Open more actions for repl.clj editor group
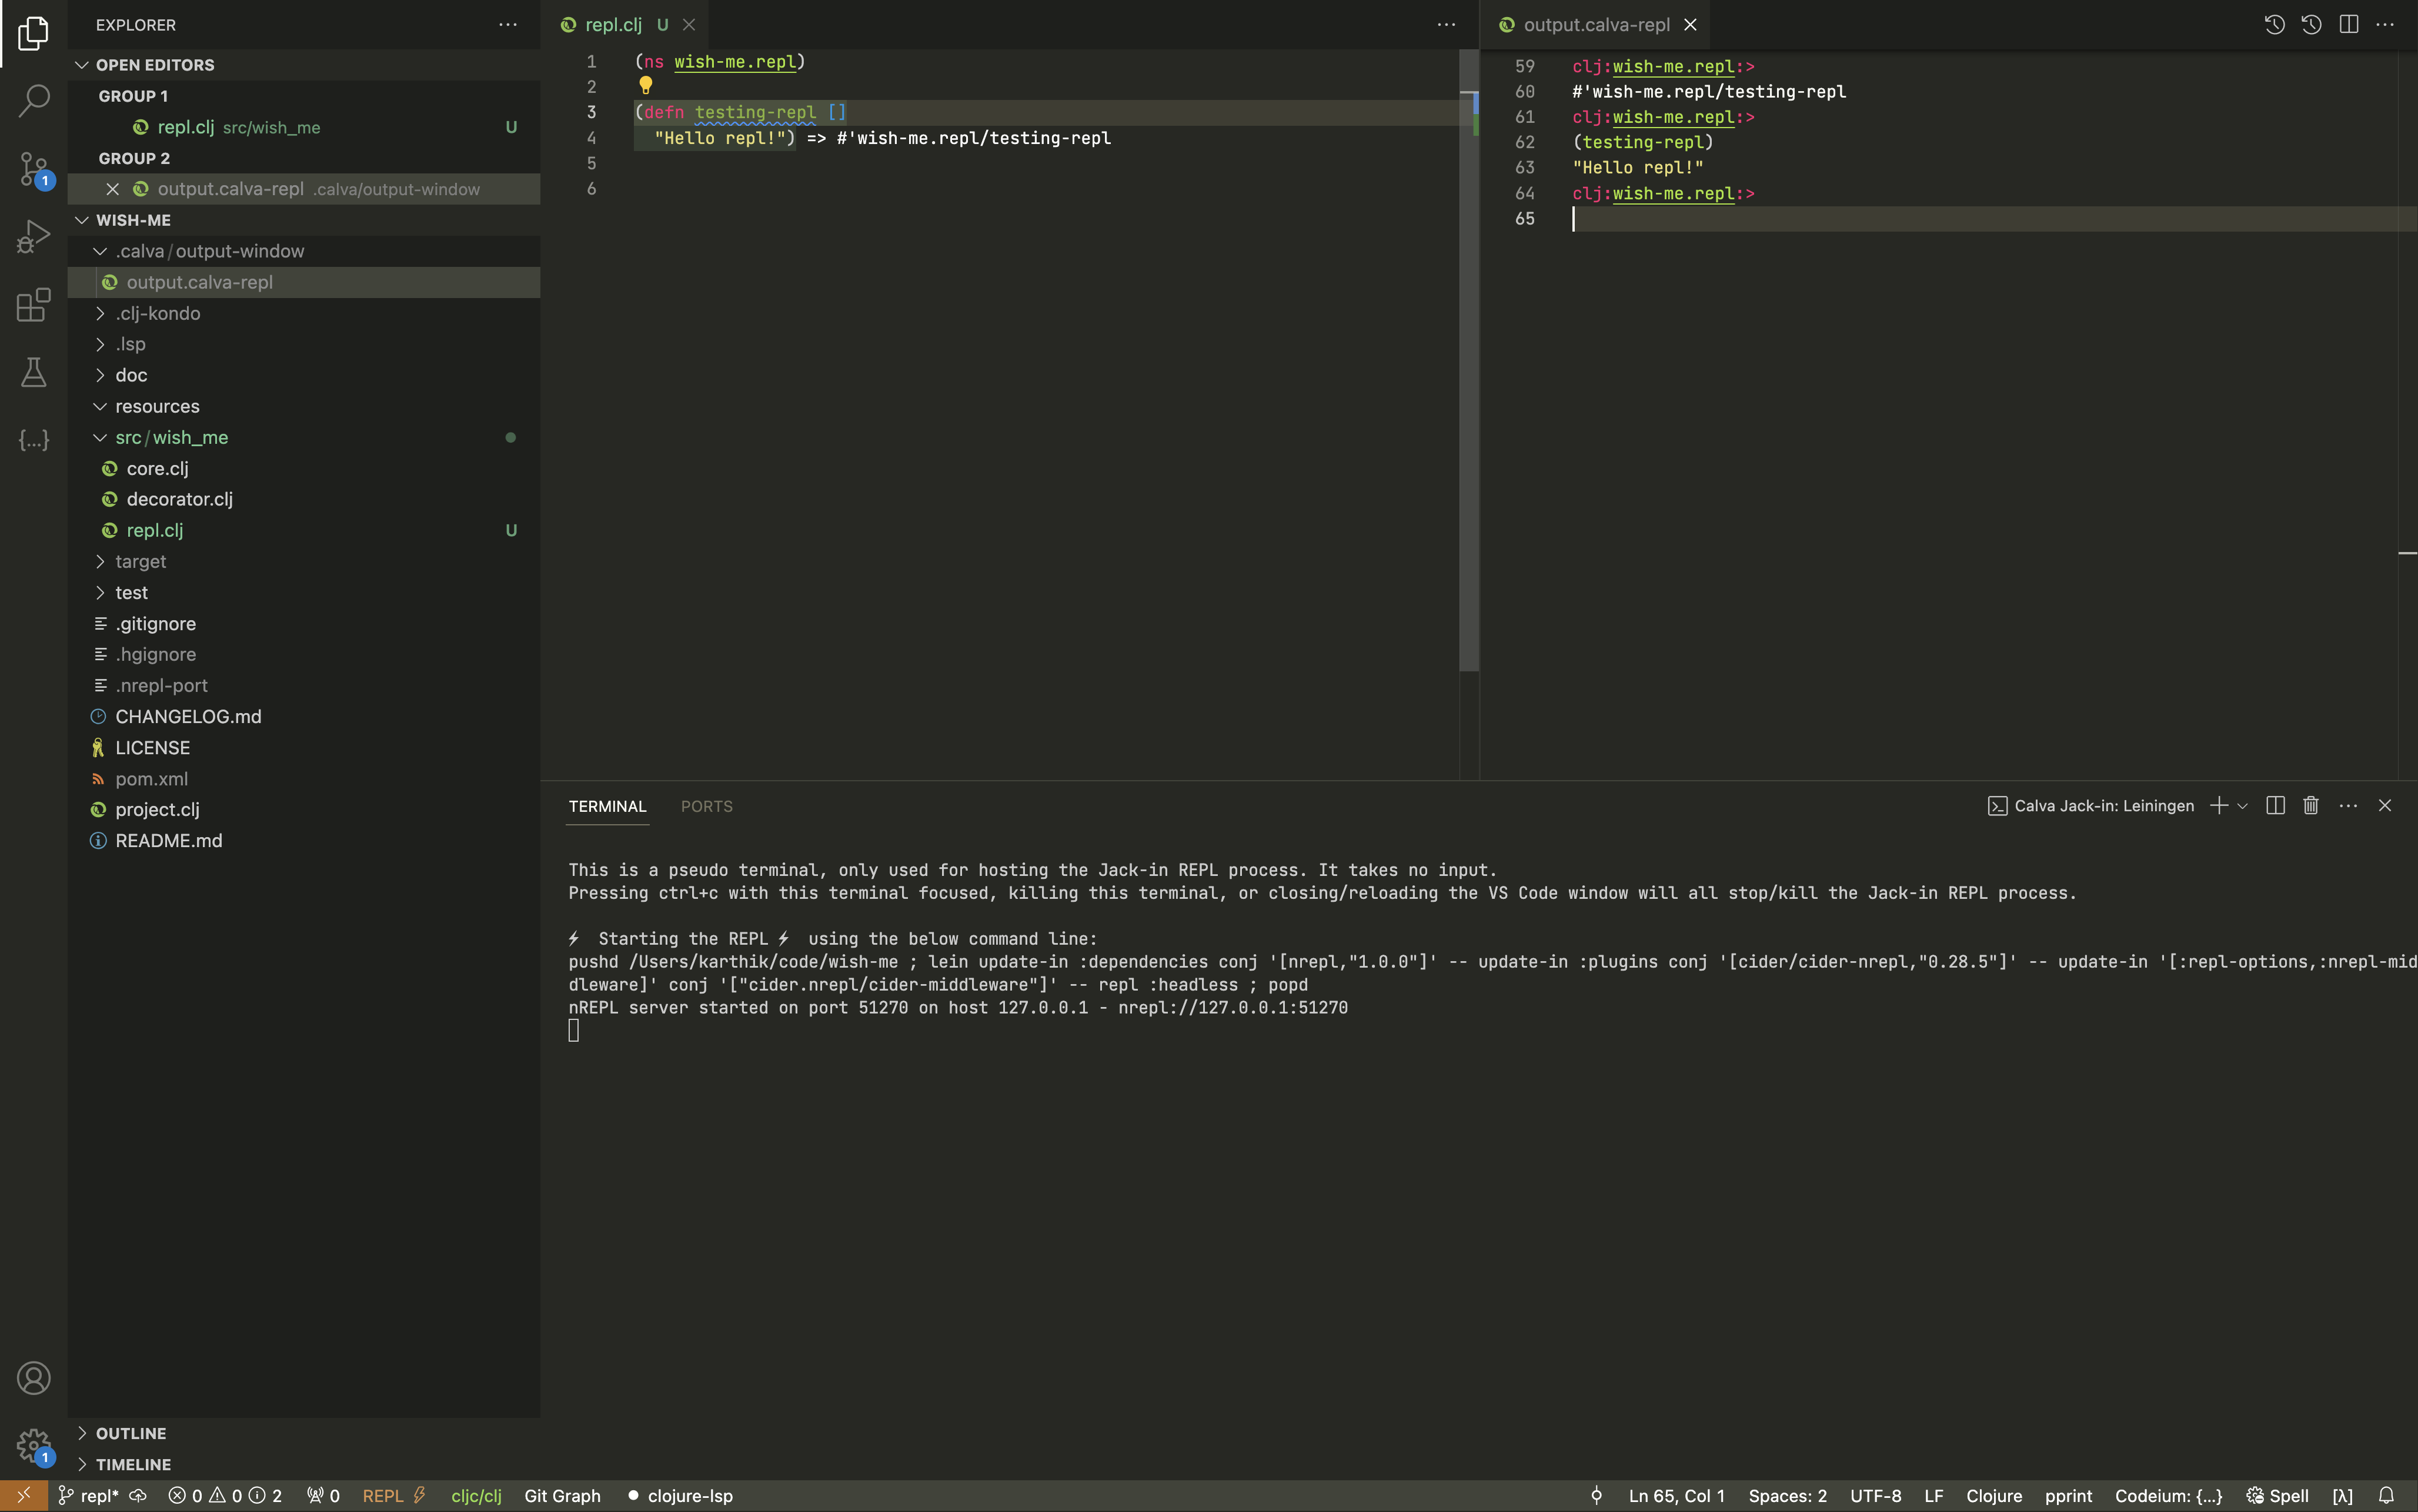 click(1446, 25)
